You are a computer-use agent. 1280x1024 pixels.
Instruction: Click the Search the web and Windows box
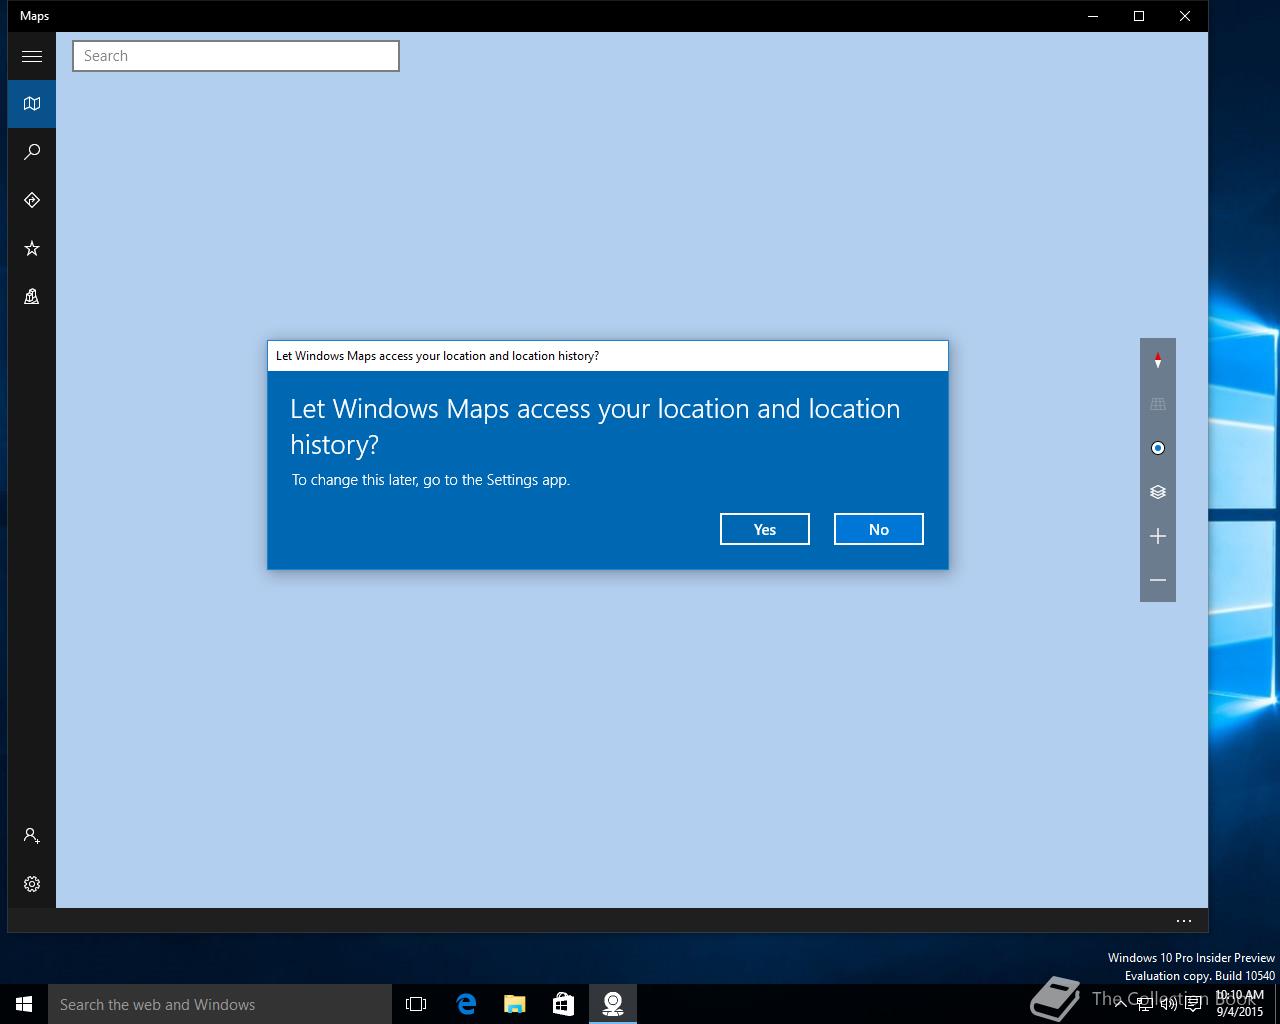coord(220,1004)
